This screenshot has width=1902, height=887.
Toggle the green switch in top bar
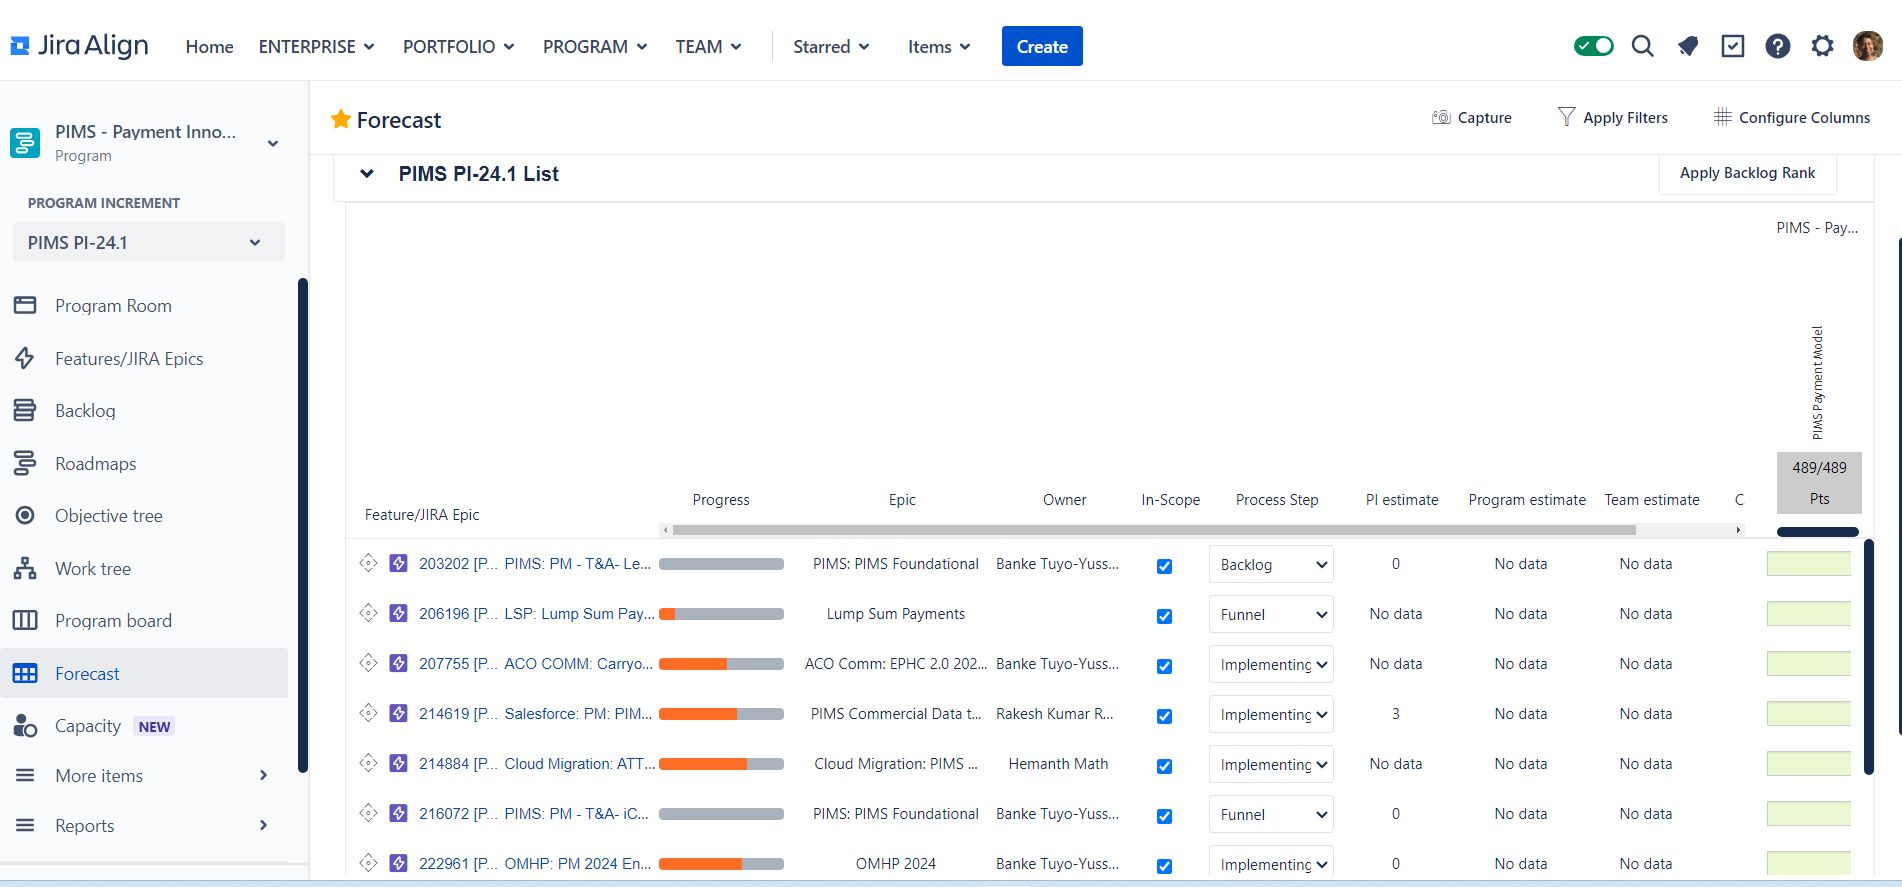(1593, 46)
